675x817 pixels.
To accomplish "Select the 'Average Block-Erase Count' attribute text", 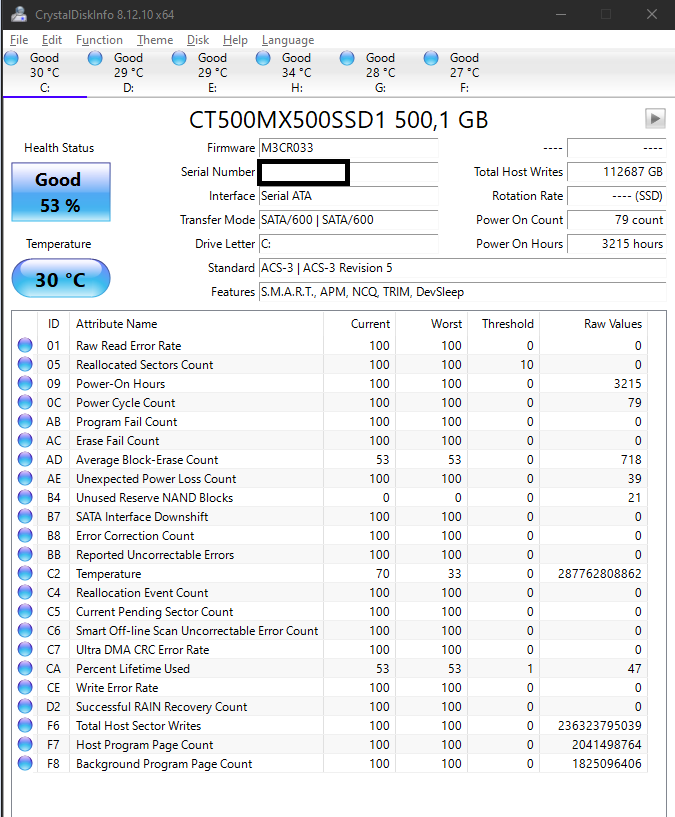I will (x=147, y=460).
